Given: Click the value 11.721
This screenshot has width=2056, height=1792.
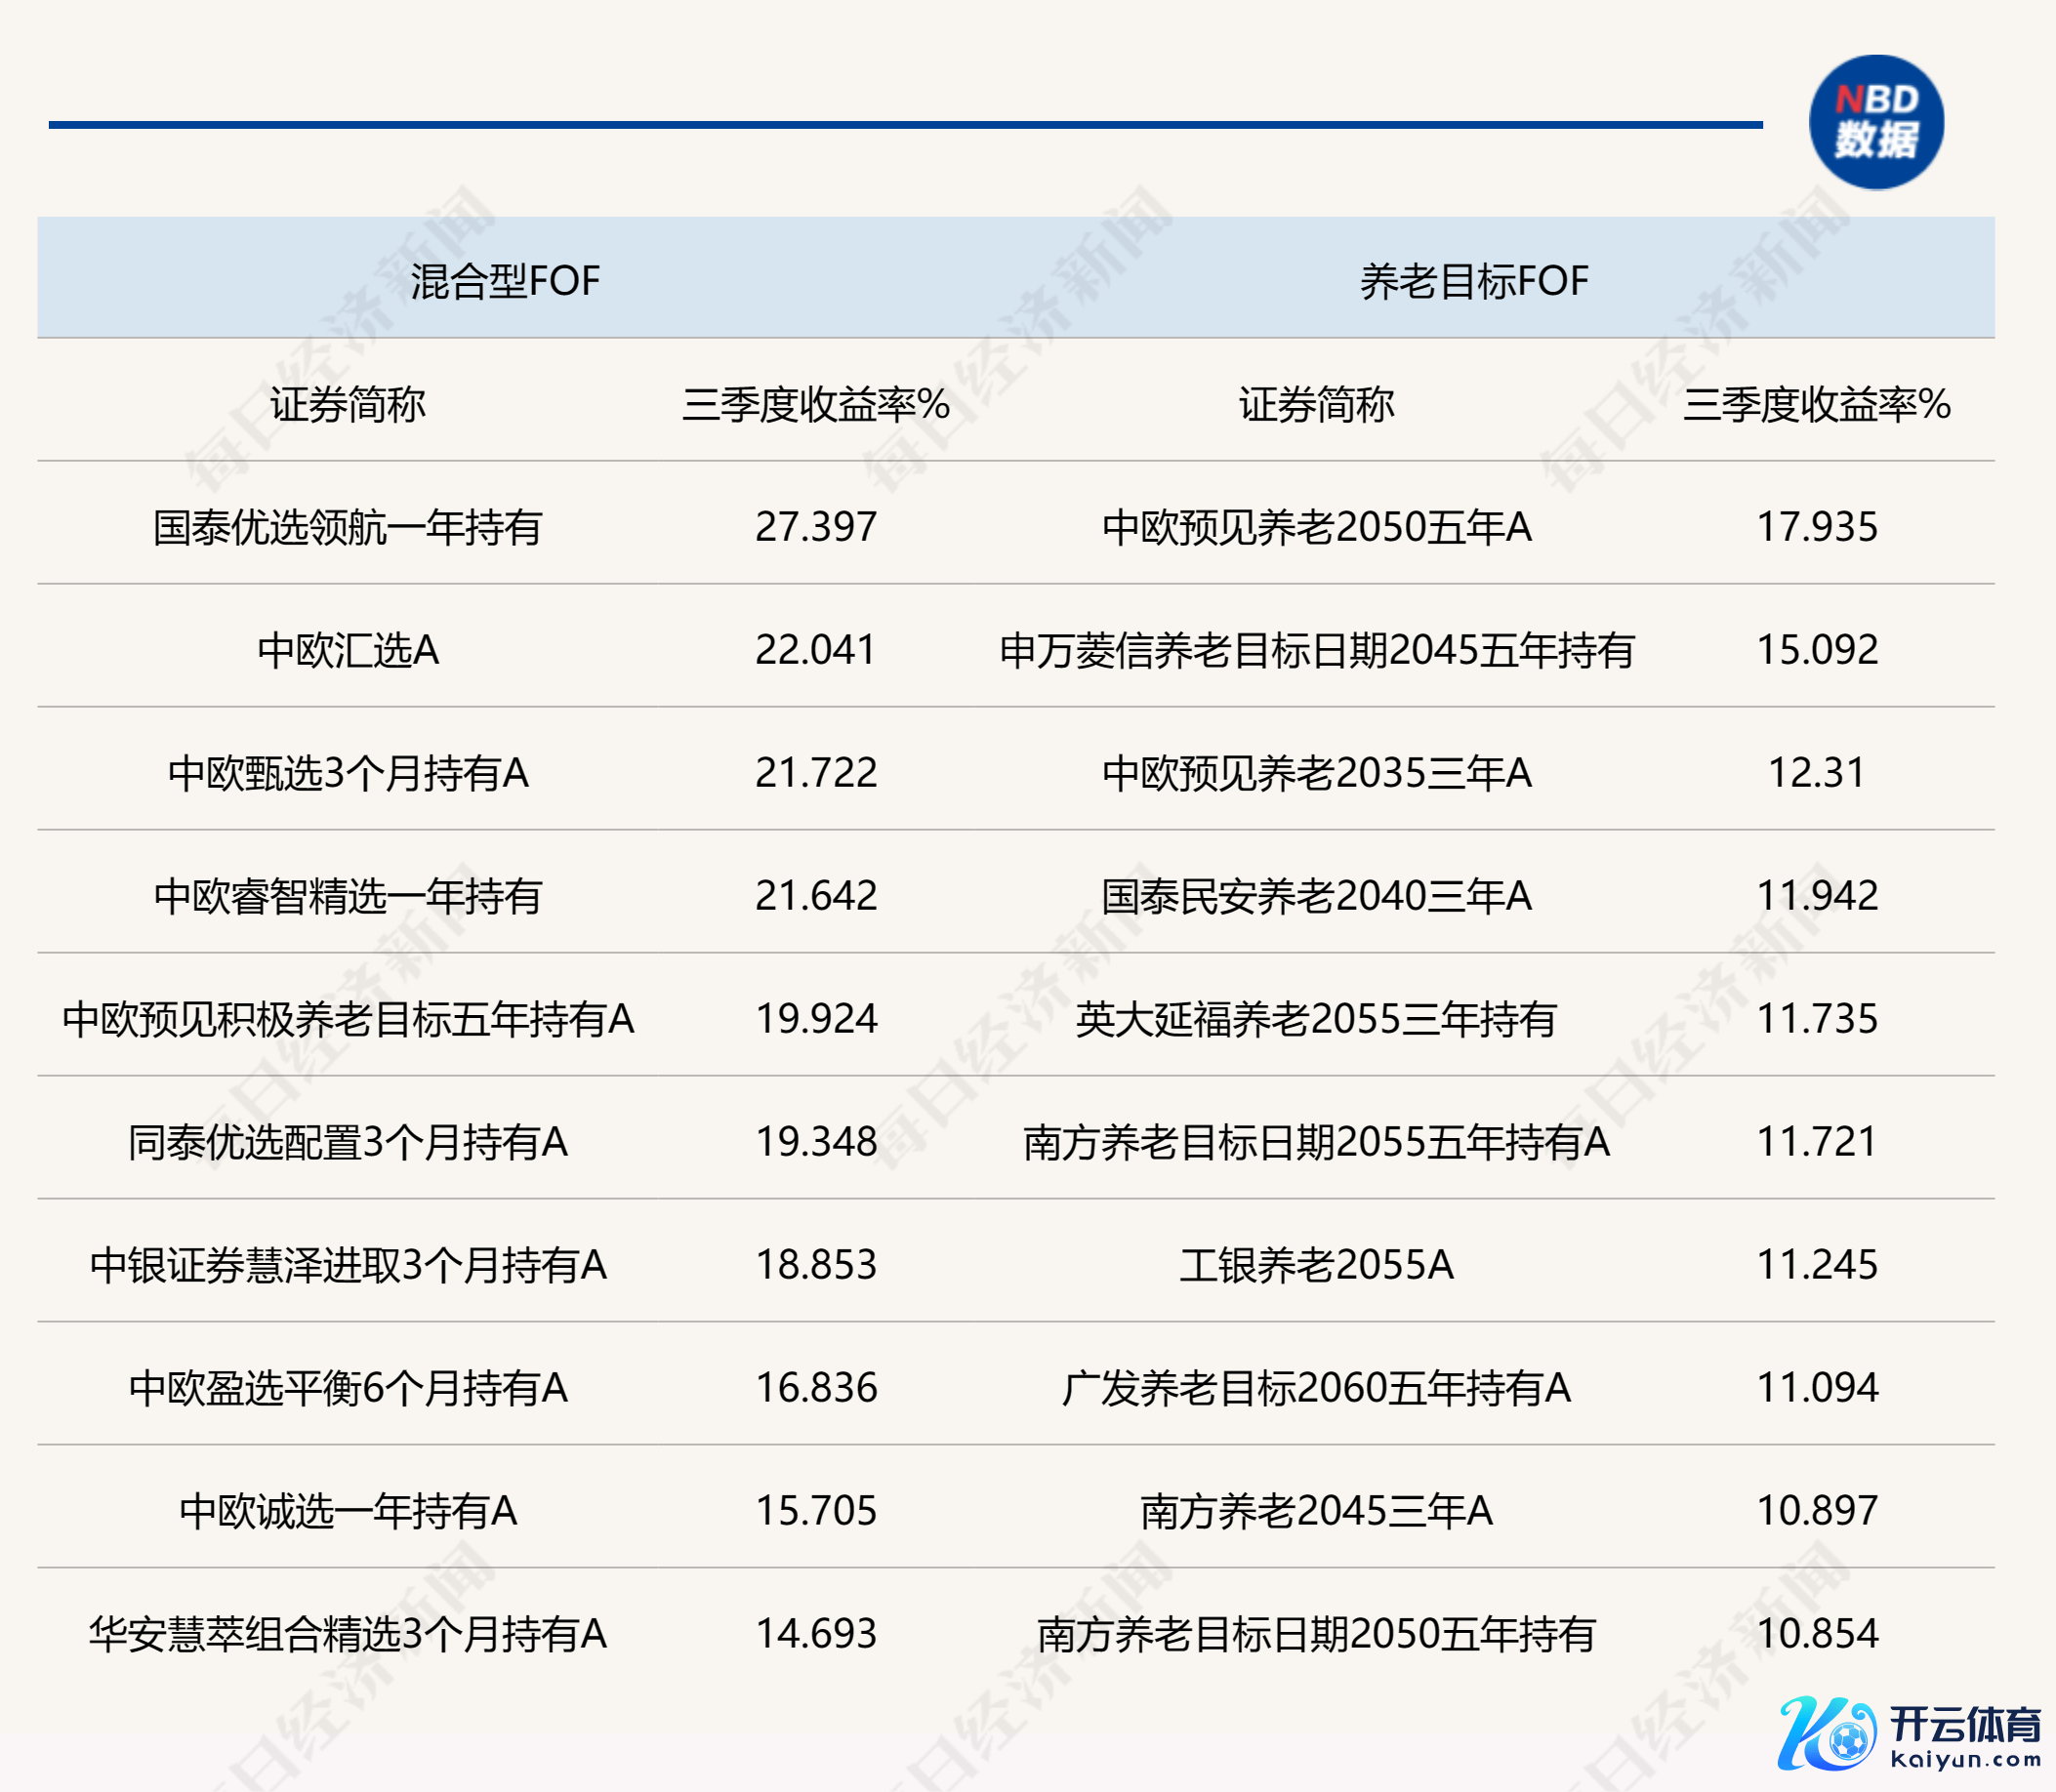Looking at the screenshot, I should pos(1817,1142).
